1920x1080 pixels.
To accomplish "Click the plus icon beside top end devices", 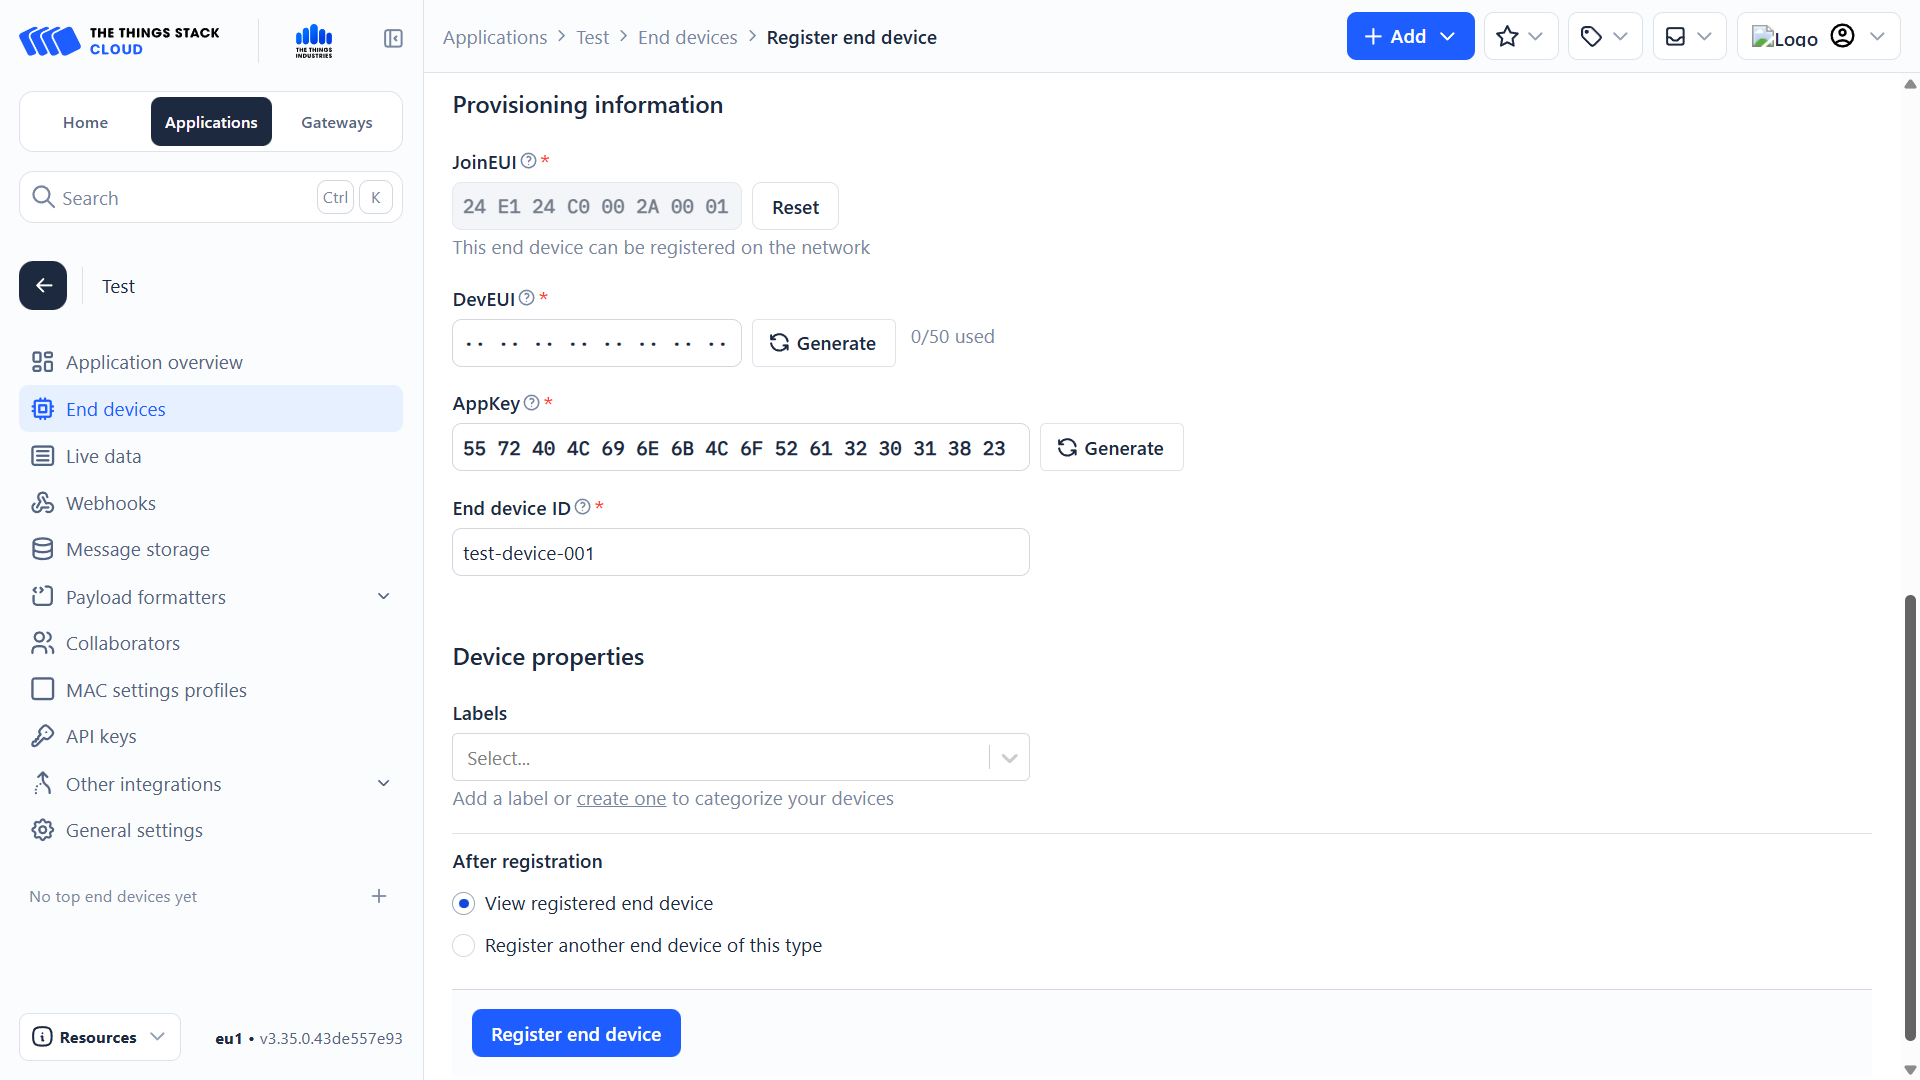I will pos(379,896).
